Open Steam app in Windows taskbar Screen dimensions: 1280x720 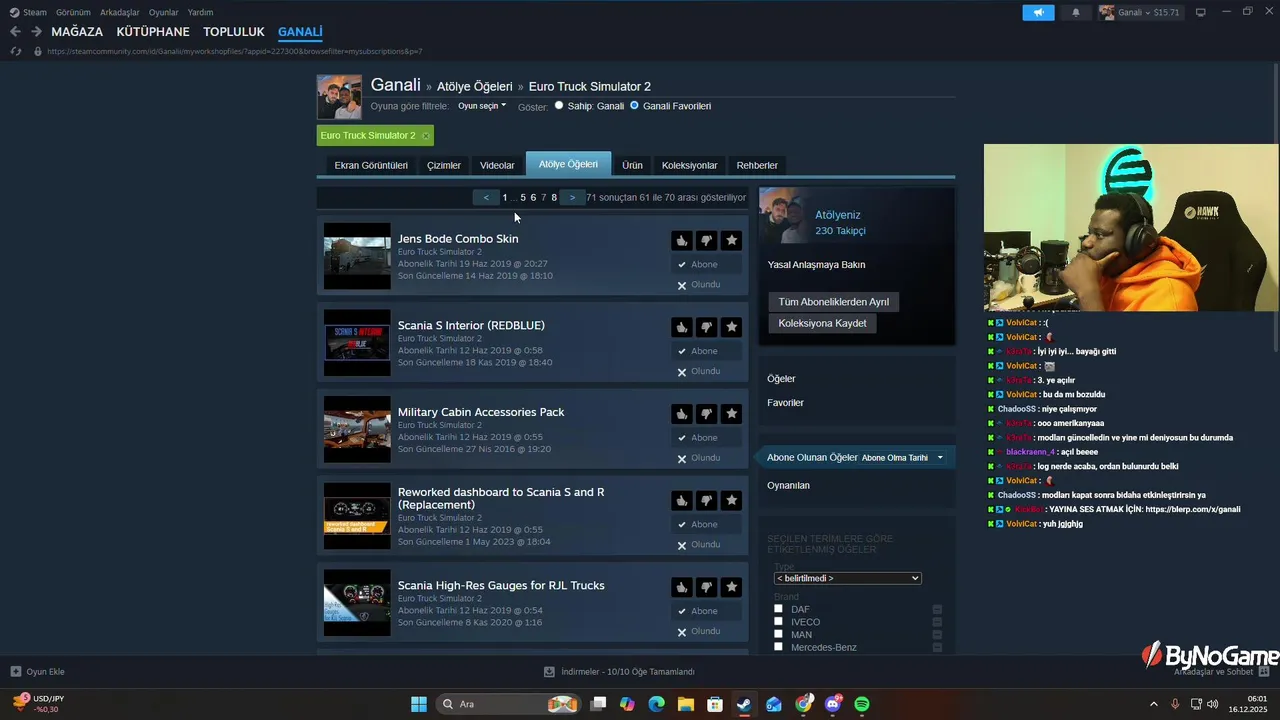click(x=744, y=704)
